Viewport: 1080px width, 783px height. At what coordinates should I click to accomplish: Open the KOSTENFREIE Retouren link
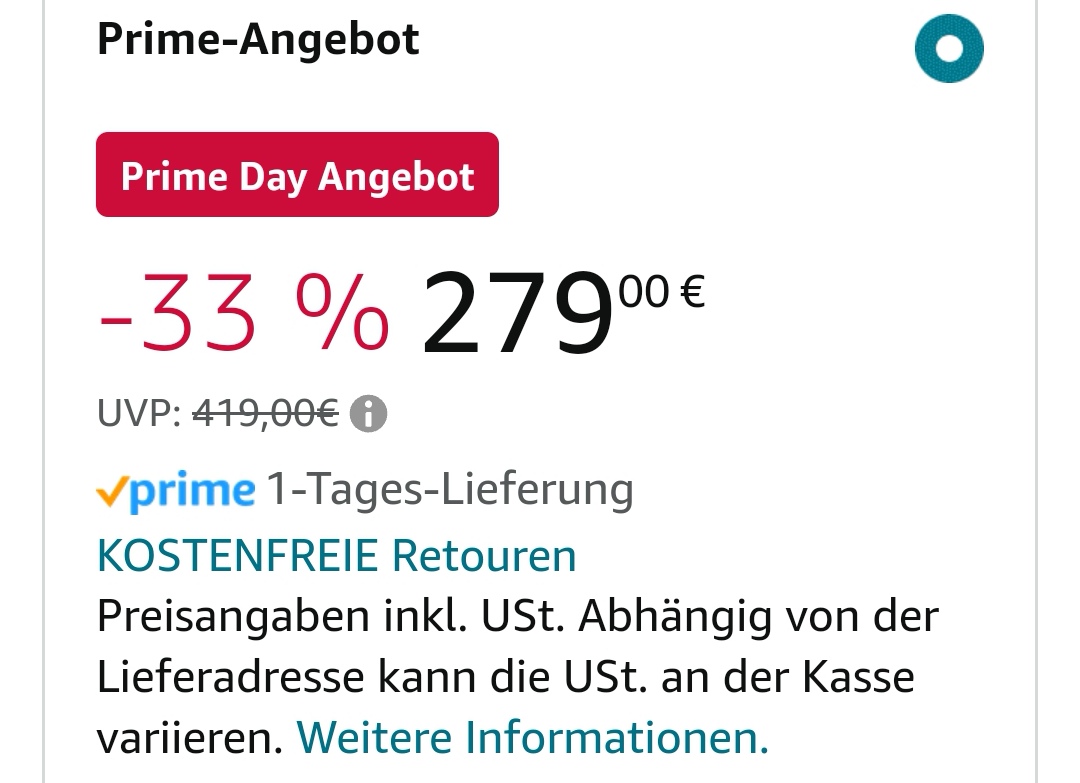point(336,555)
